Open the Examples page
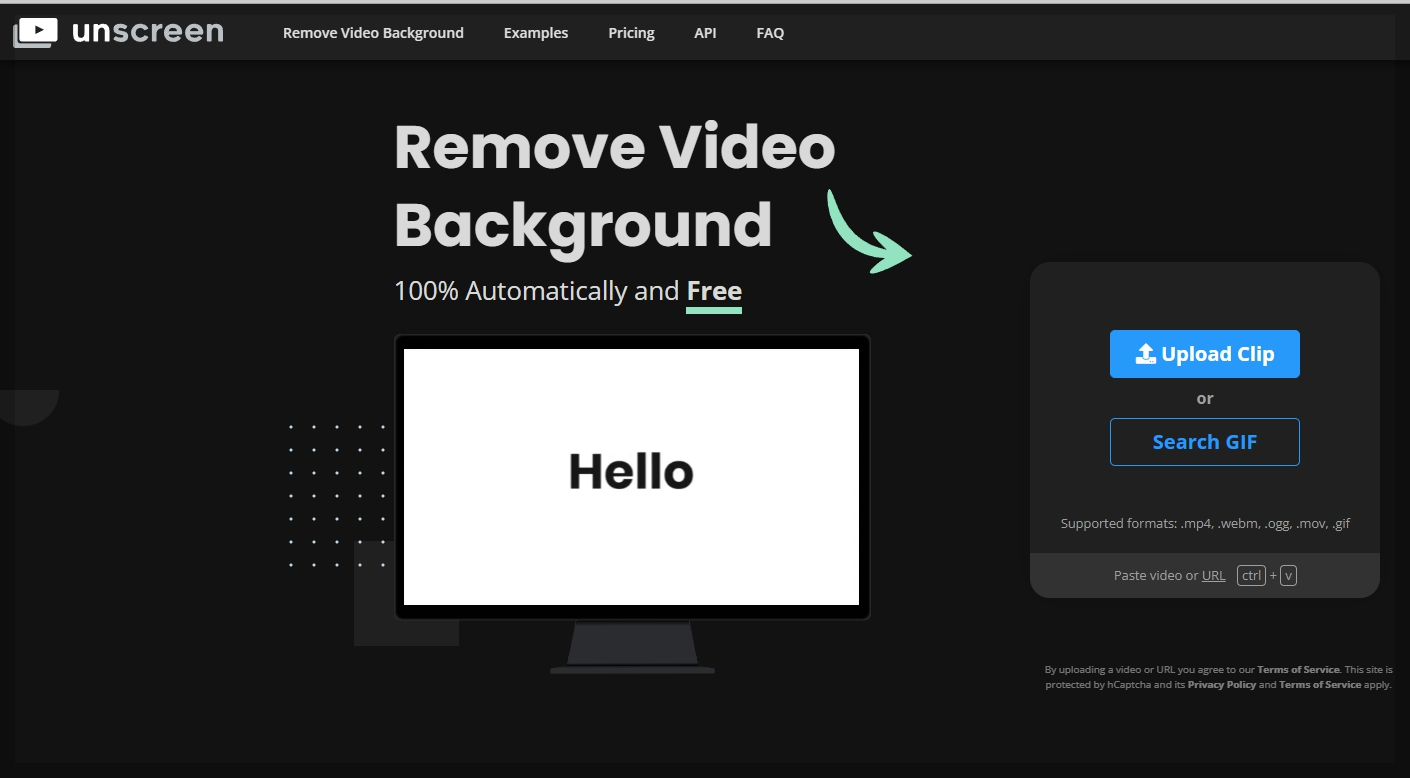The width and height of the screenshot is (1410, 778). coord(536,33)
